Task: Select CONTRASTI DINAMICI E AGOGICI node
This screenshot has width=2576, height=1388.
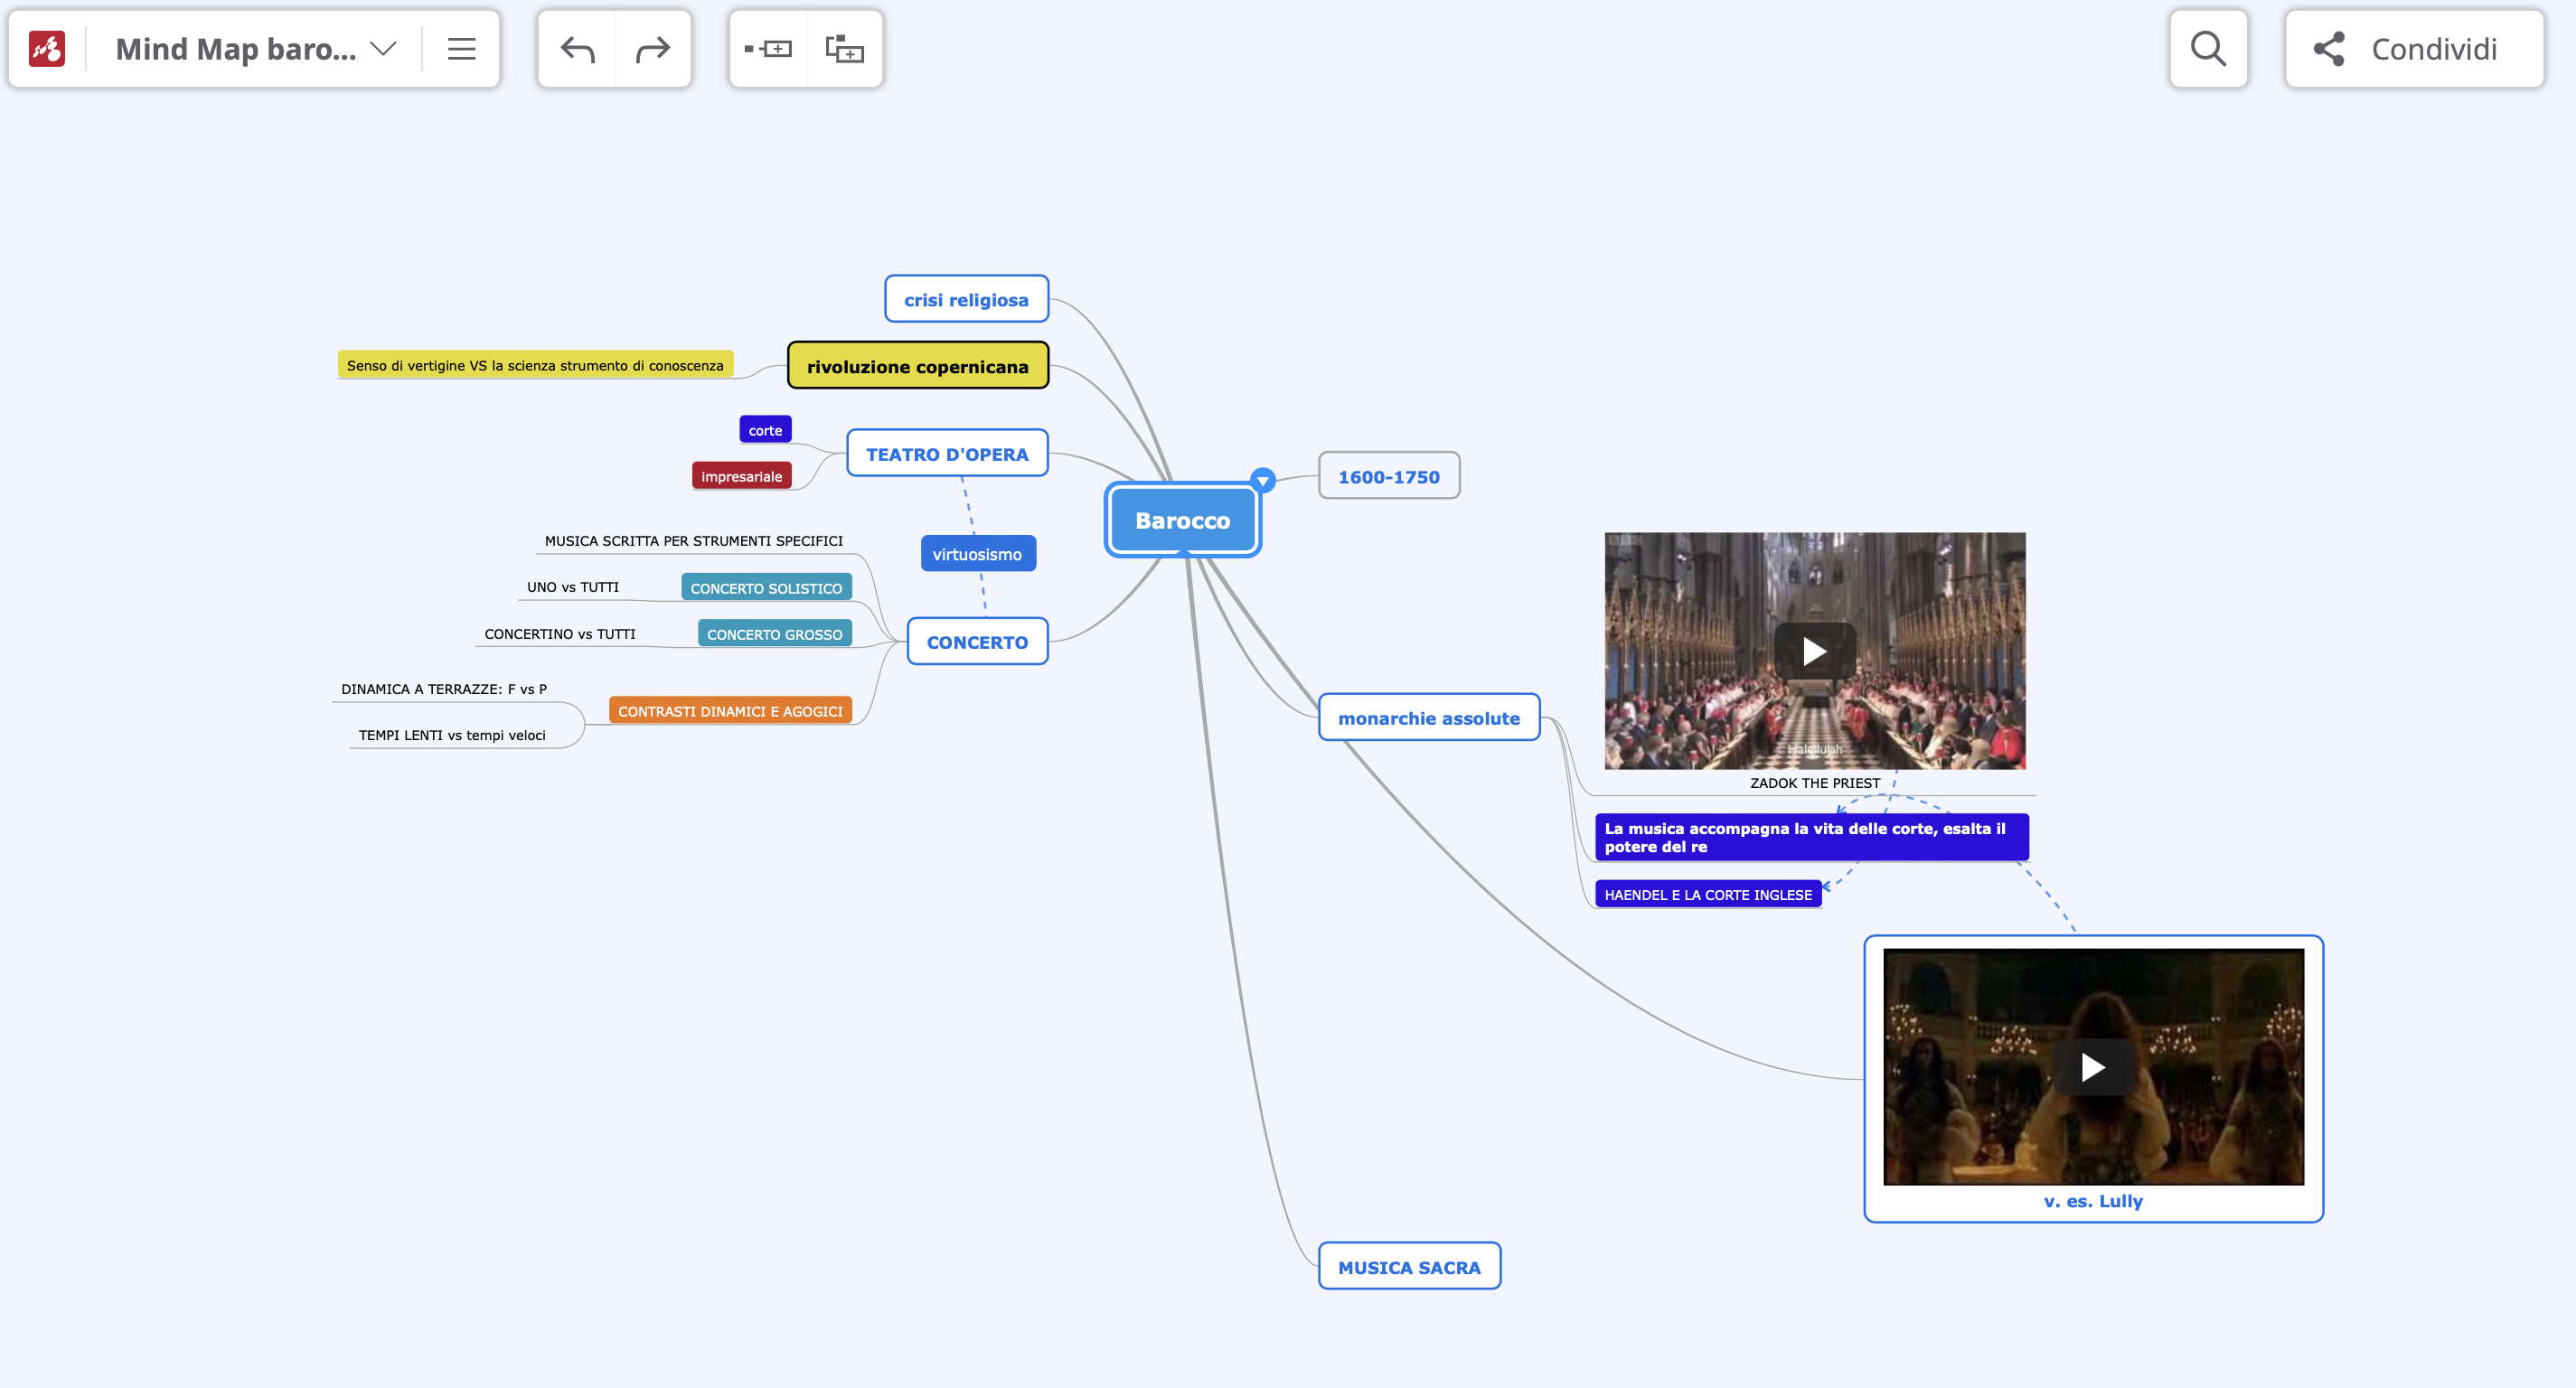Action: click(730, 711)
